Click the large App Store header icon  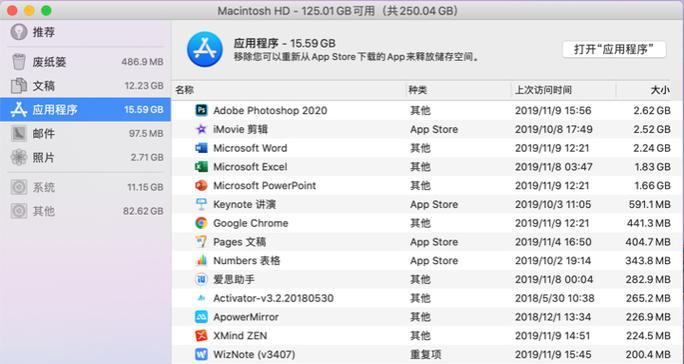point(205,49)
